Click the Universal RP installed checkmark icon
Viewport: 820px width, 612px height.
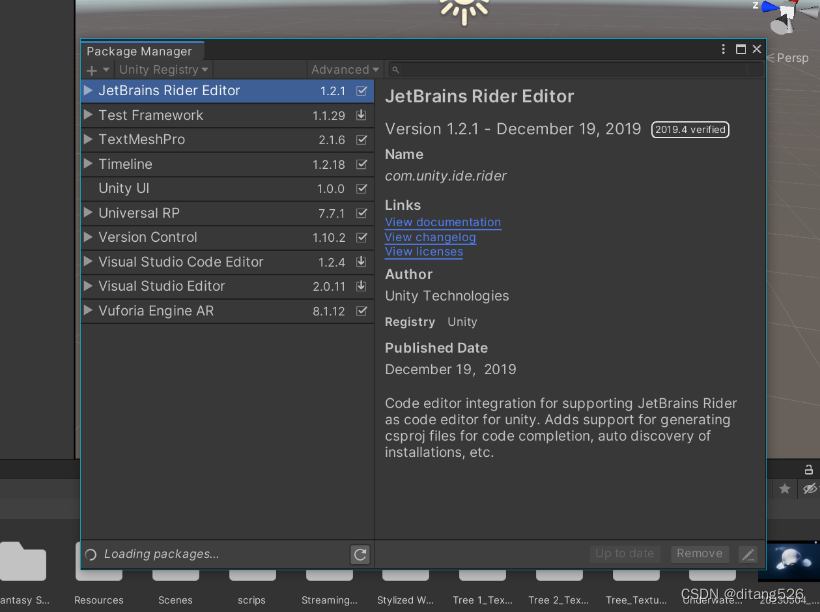click(x=361, y=213)
